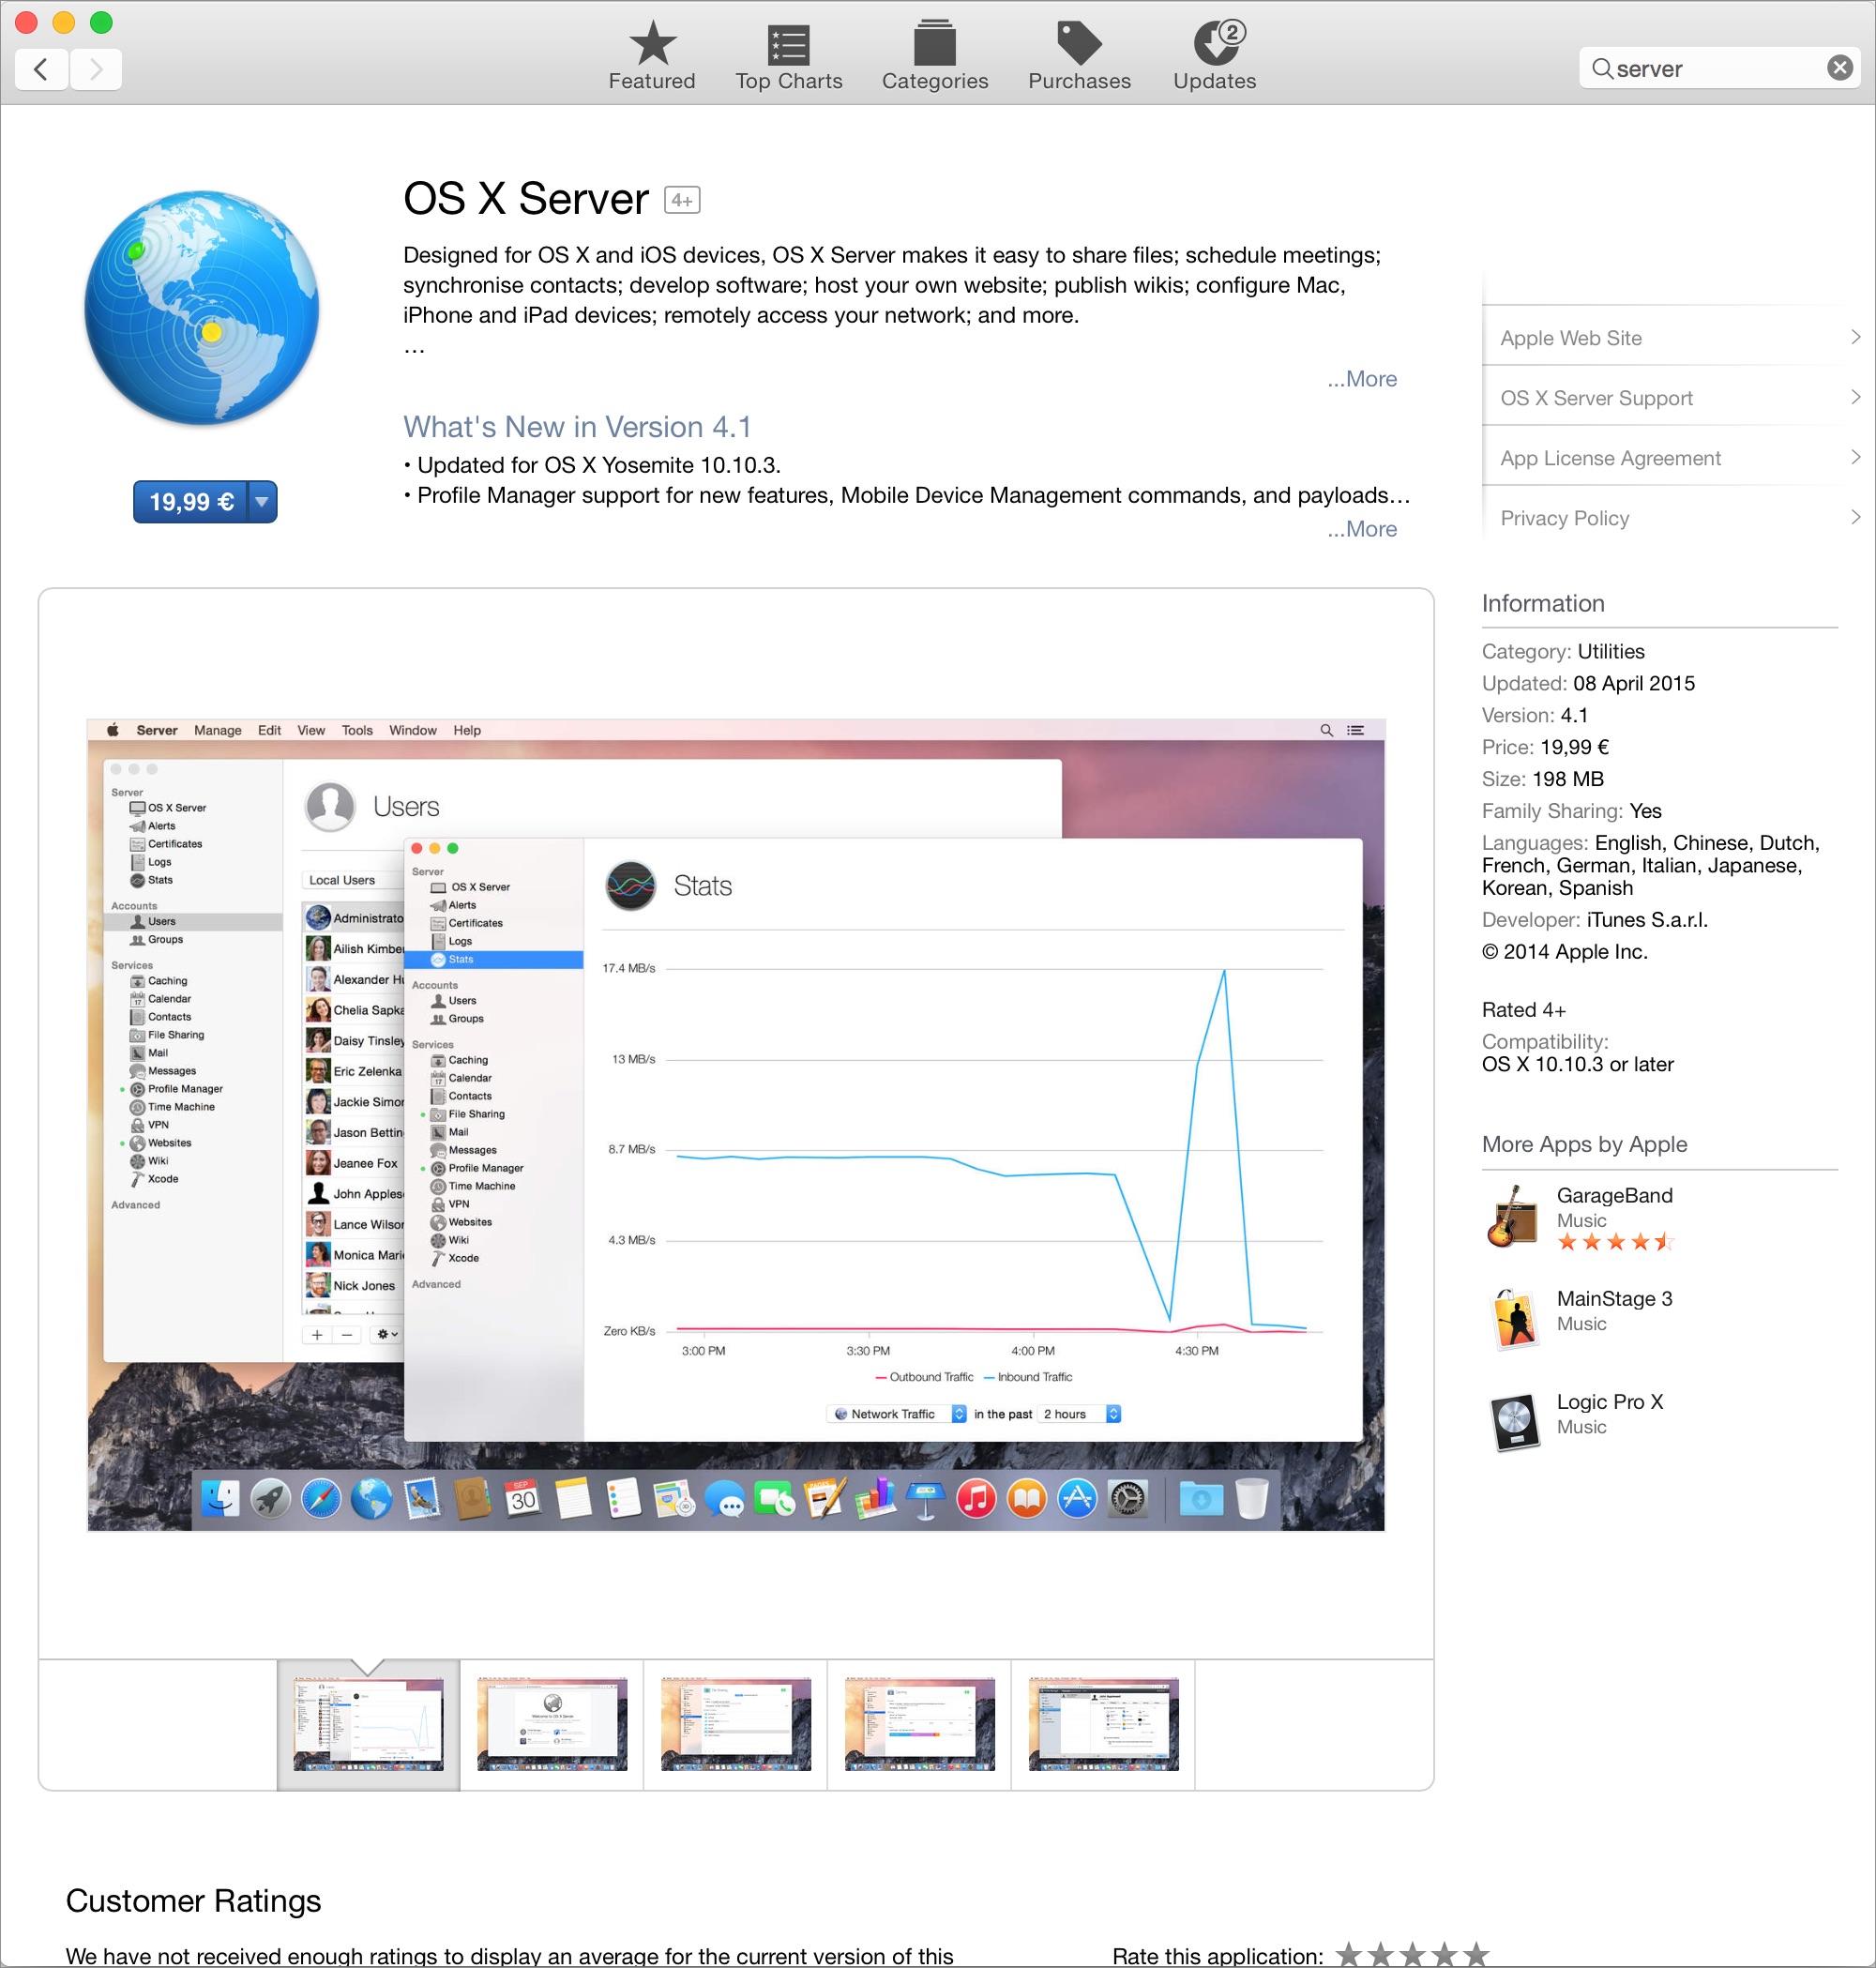The width and height of the screenshot is (1876, 1968).
Task: Open MainStage 3 app title
Action: pyautogui.click(x=1614, y=1298)
